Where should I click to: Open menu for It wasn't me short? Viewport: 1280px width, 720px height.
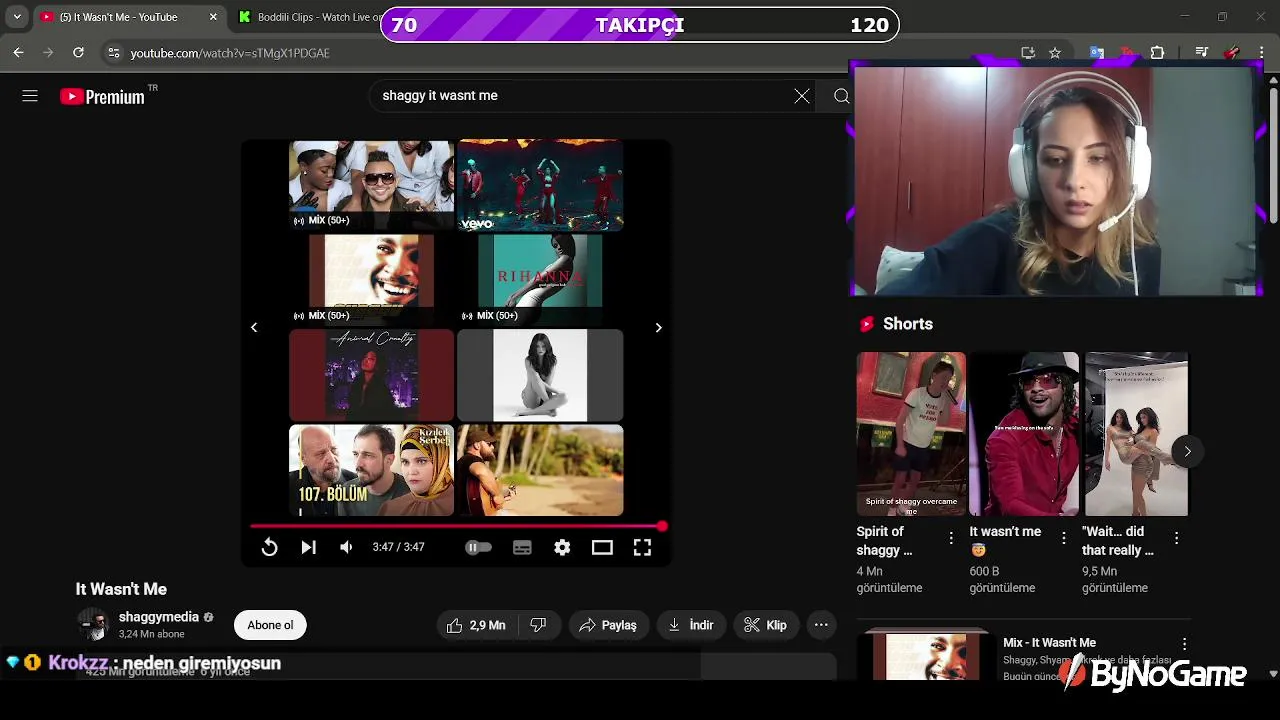pyautogui.click(x=1063, y=539)
